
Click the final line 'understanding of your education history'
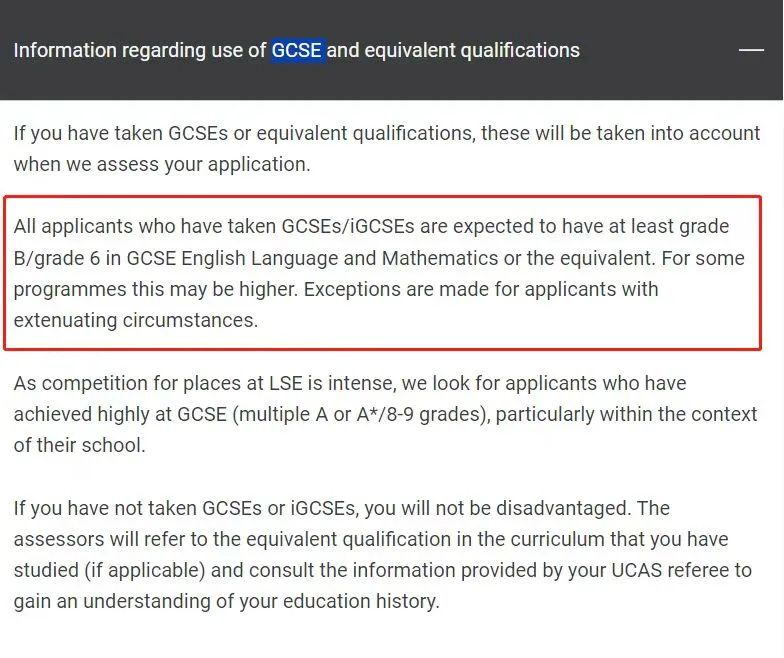coord(261,601)
